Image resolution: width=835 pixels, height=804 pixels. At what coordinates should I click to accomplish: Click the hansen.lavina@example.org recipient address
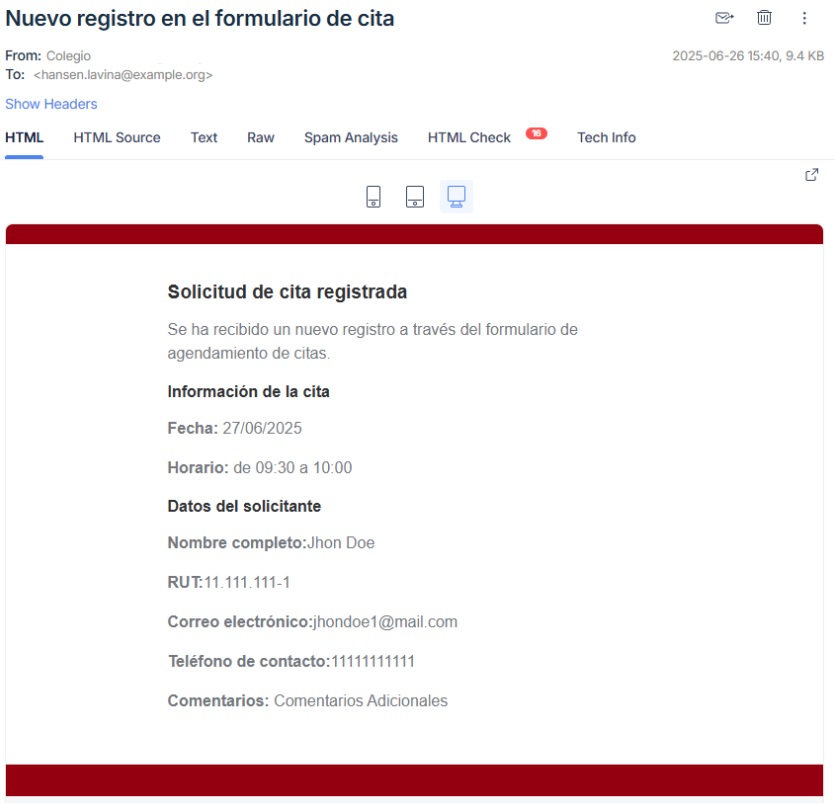tap(123, 75)
